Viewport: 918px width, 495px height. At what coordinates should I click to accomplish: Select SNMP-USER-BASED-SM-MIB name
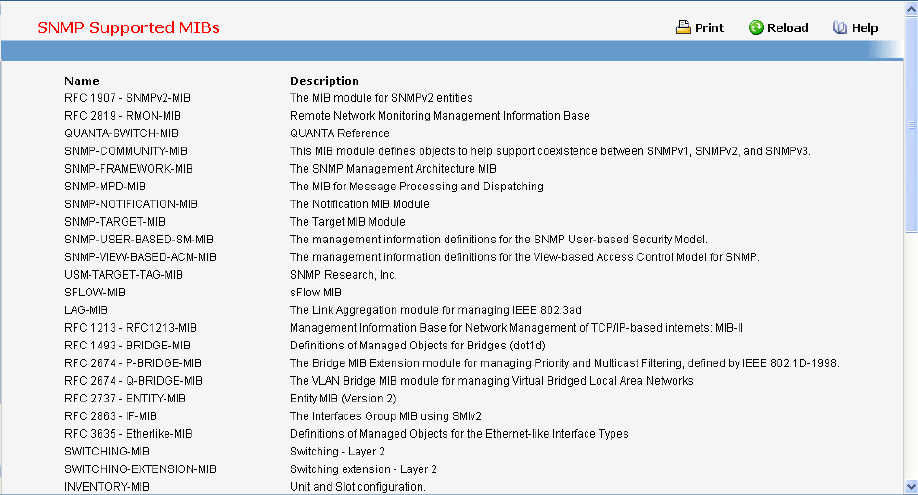pyautogui.click(x=139, y=239)
